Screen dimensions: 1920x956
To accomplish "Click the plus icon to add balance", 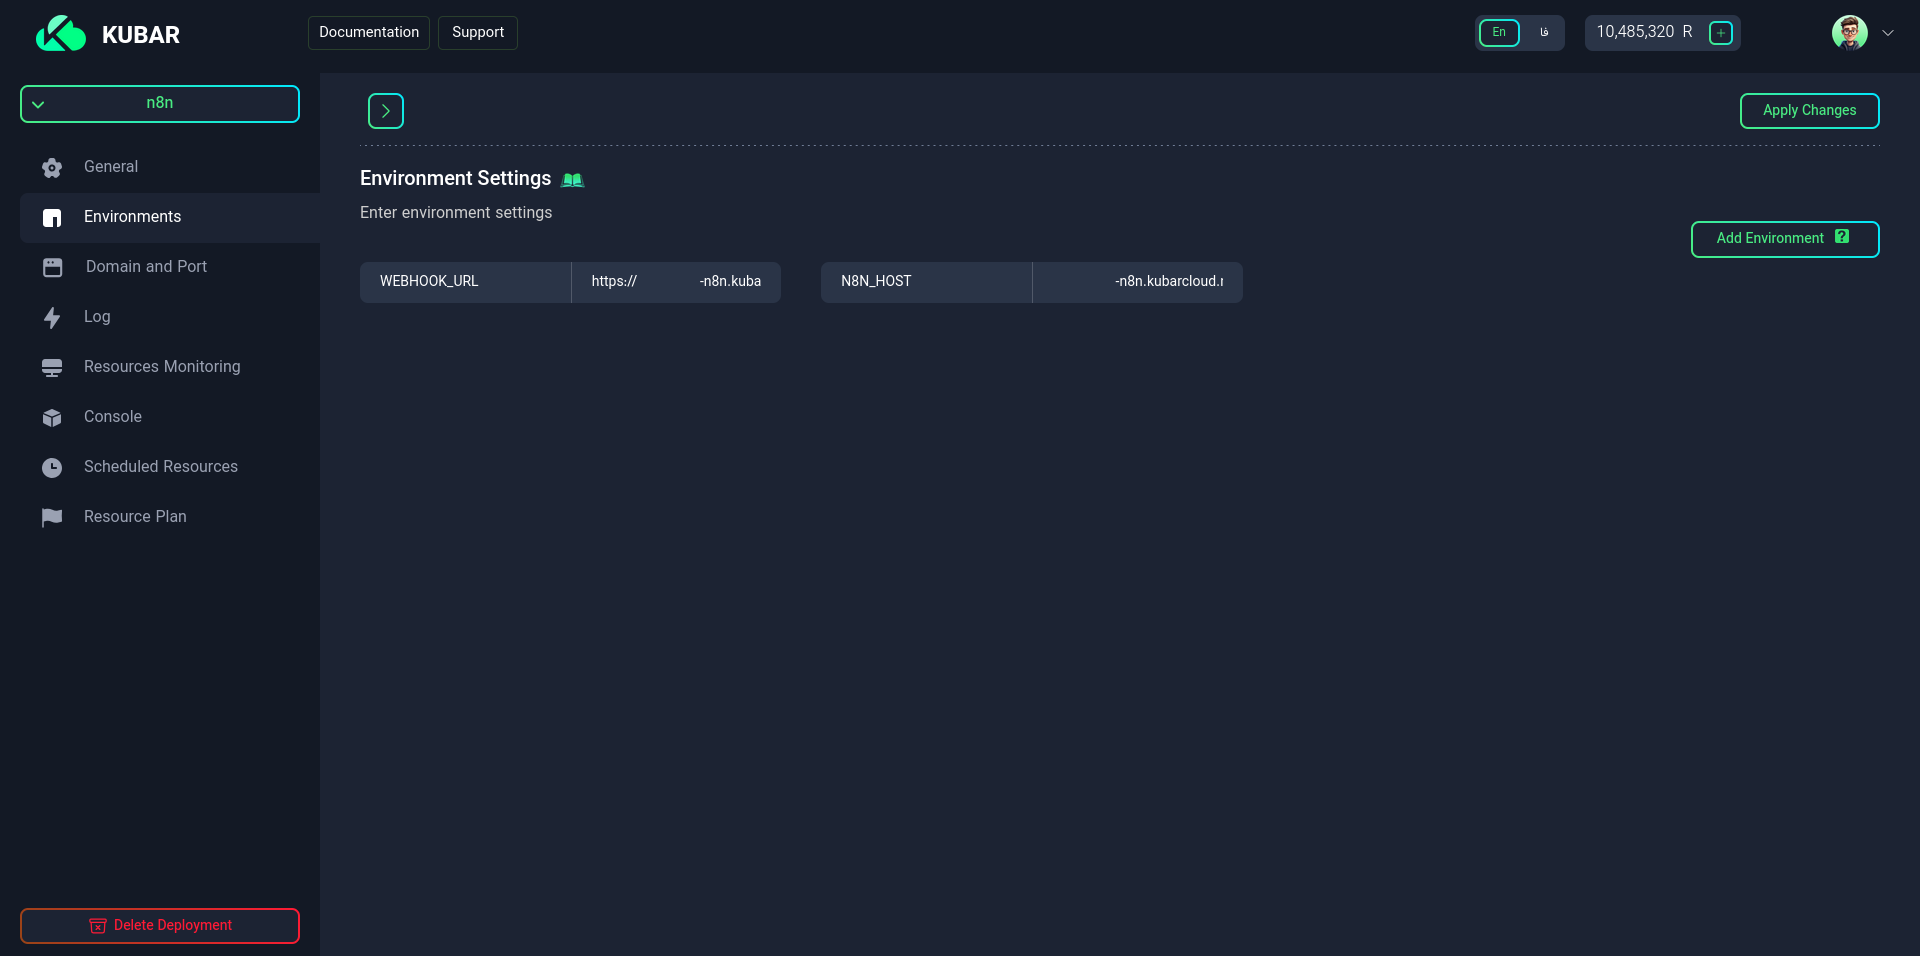I will pyautogui.click(x=1721, y=33).
